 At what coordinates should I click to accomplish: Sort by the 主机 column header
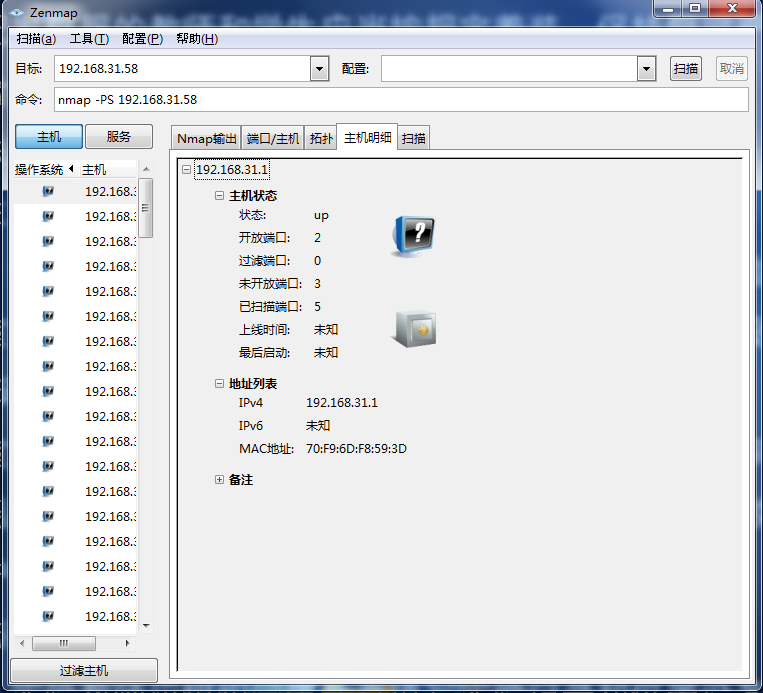click(x=108, y=169)
